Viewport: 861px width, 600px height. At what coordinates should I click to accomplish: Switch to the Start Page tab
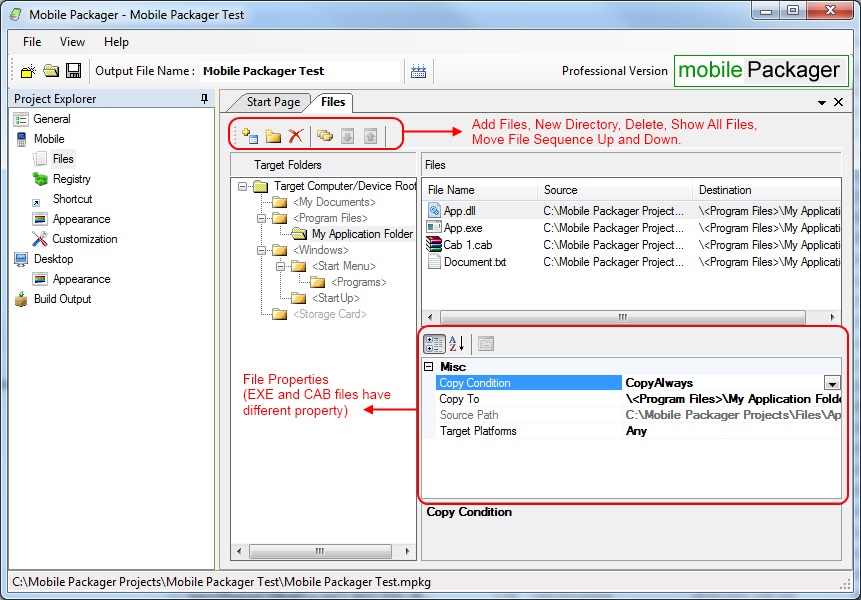[273, 102]
